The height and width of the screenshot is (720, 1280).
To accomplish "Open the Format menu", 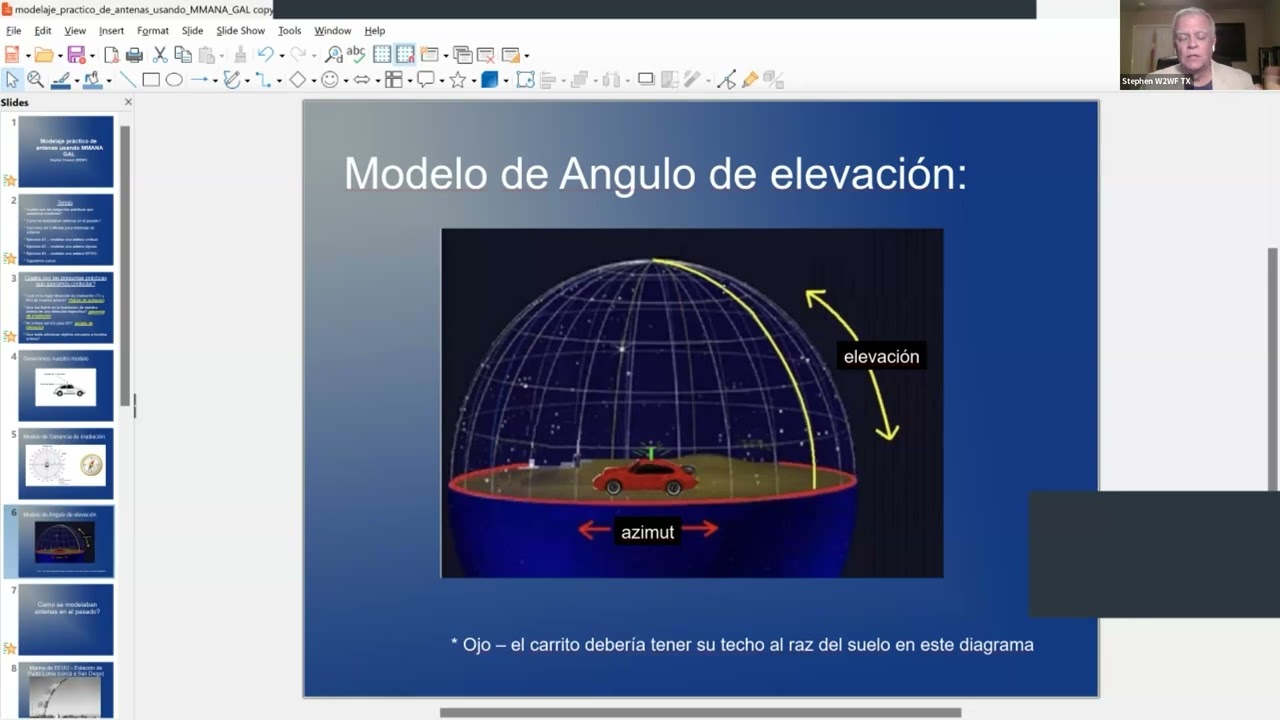I will tap(153, 31).
